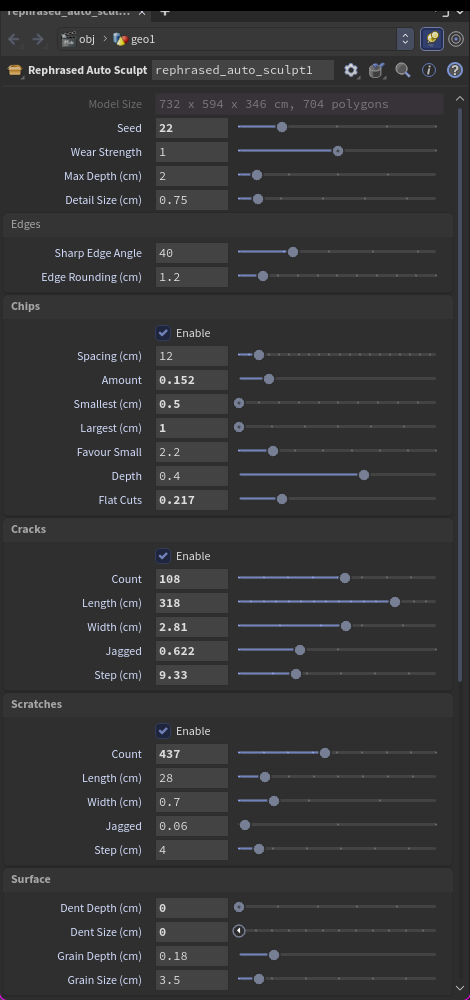
Task: Disable the Cracks Enable checkbox
Action: pos(163,556)
